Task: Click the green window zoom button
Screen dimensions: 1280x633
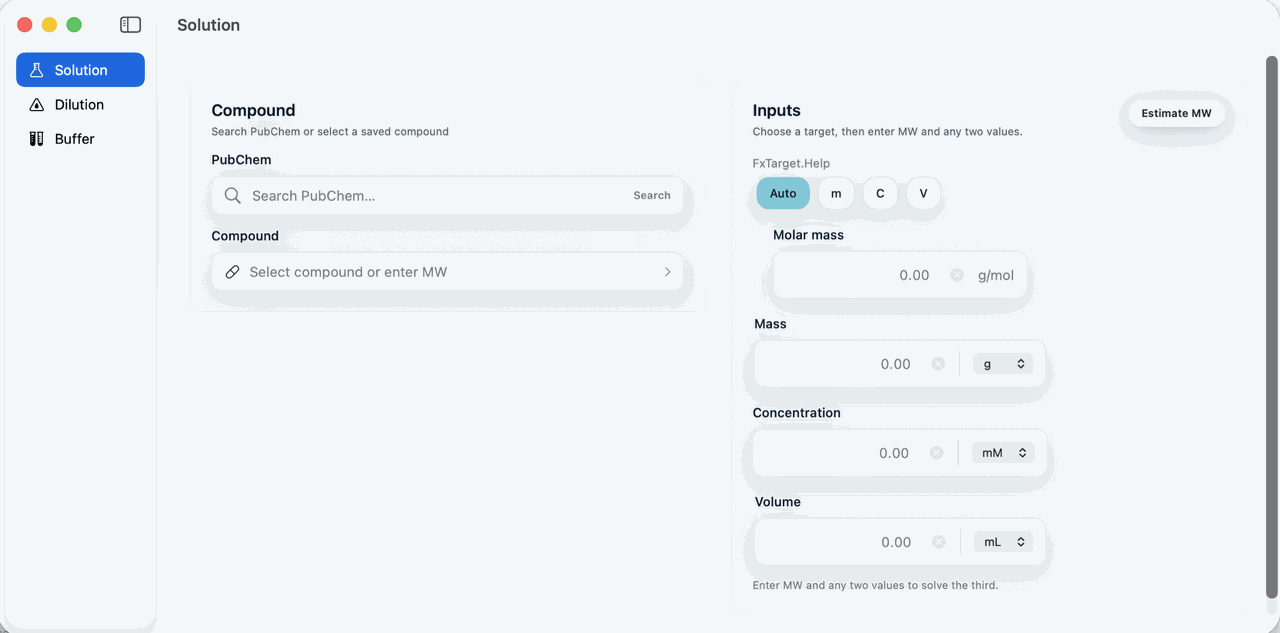Action: tap(74, 25)
